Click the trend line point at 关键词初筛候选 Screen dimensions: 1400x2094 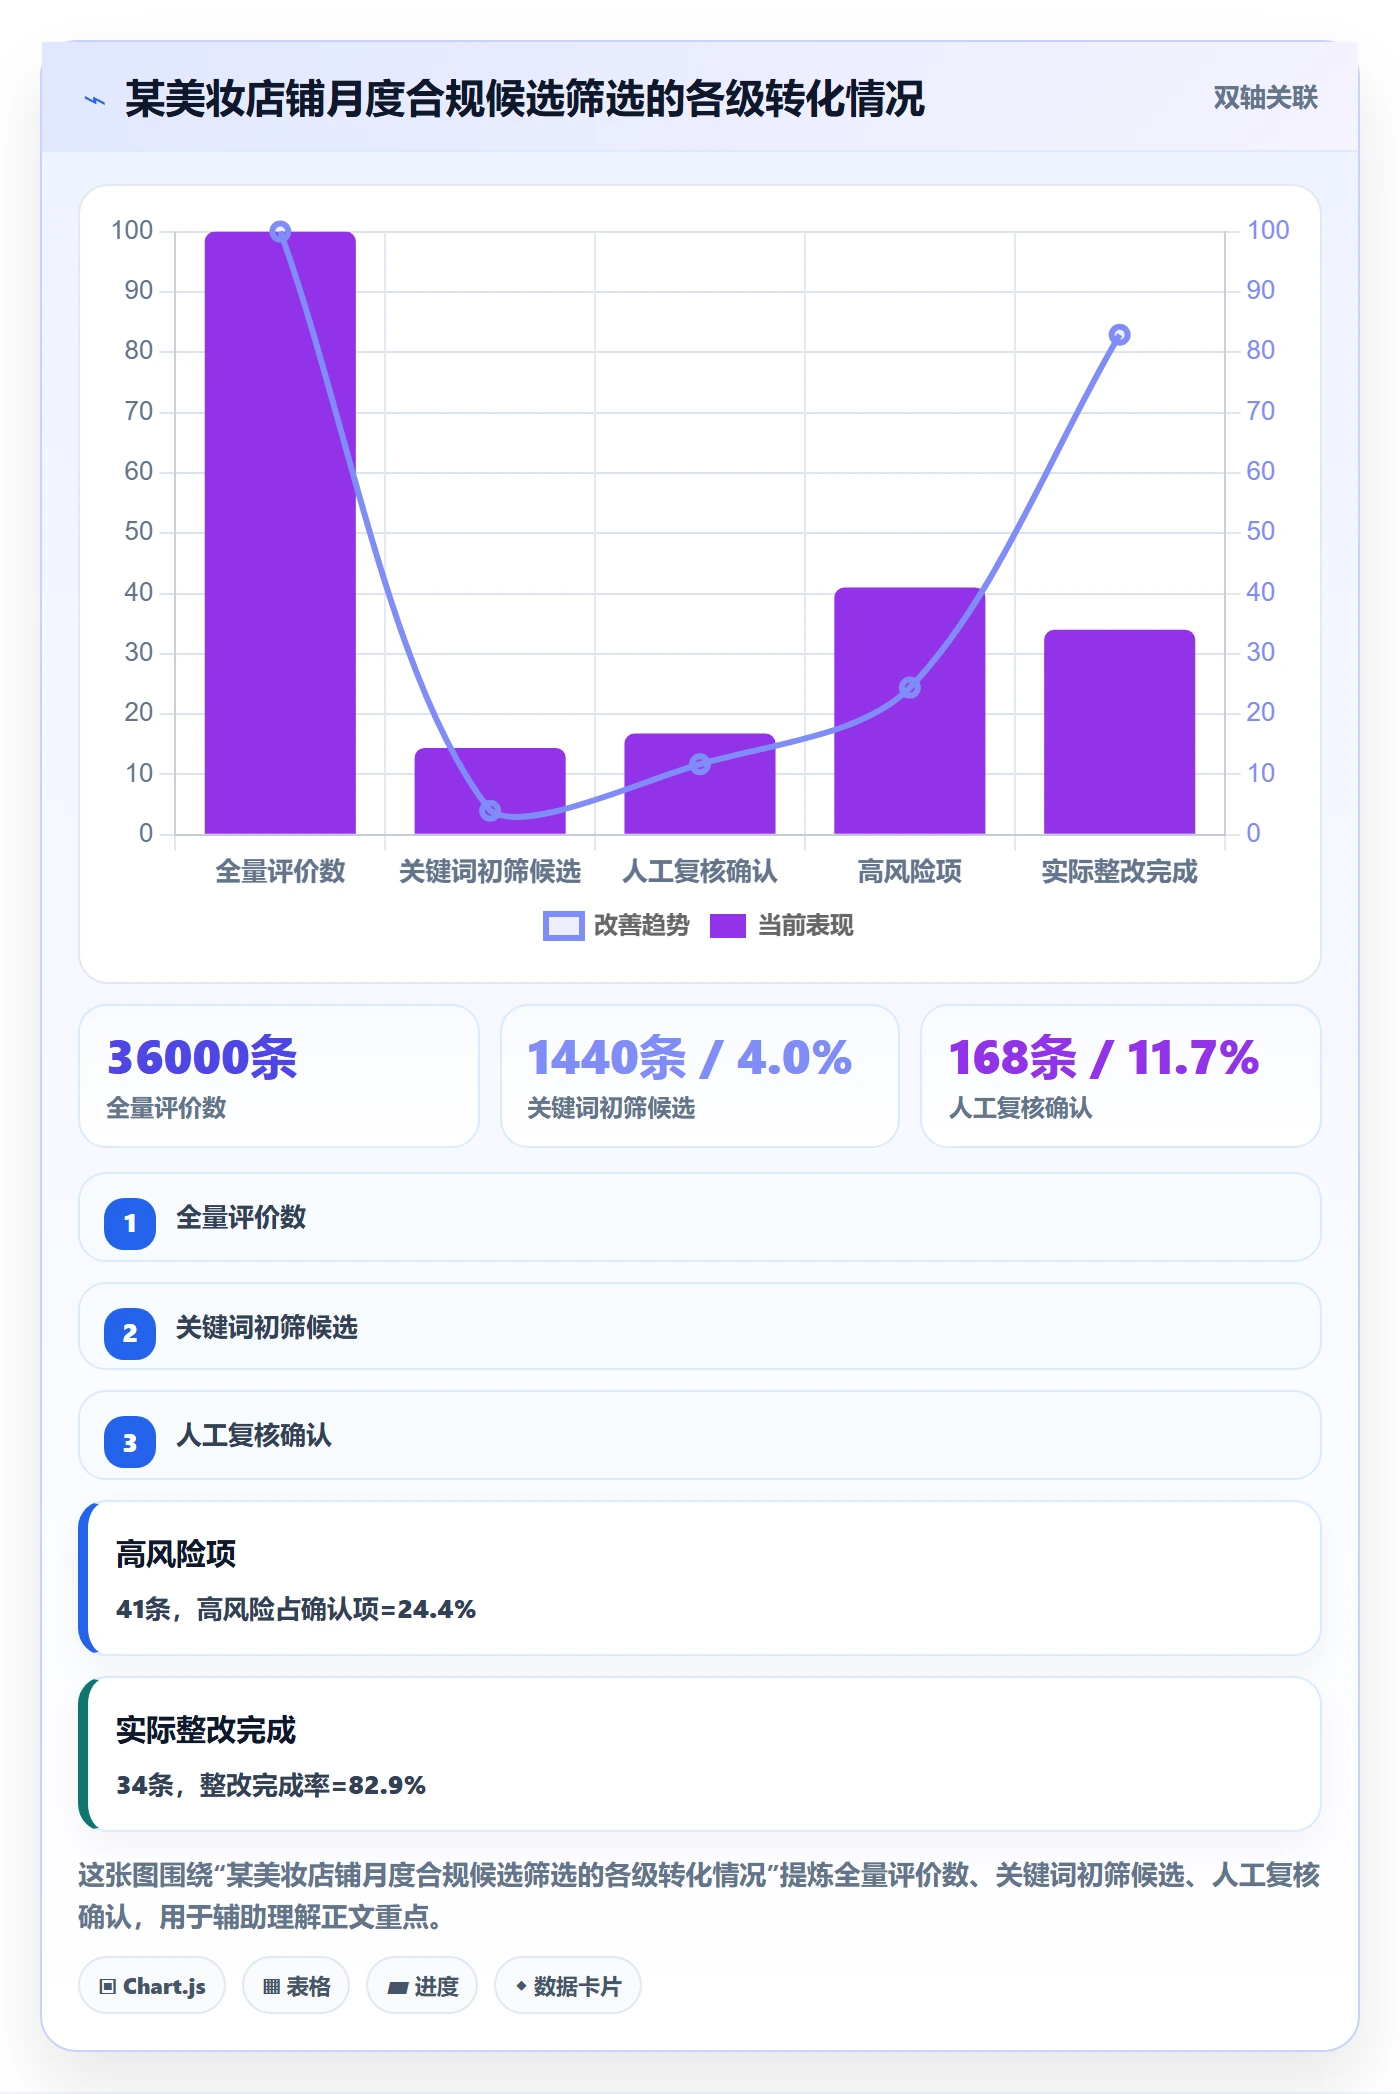490,810
